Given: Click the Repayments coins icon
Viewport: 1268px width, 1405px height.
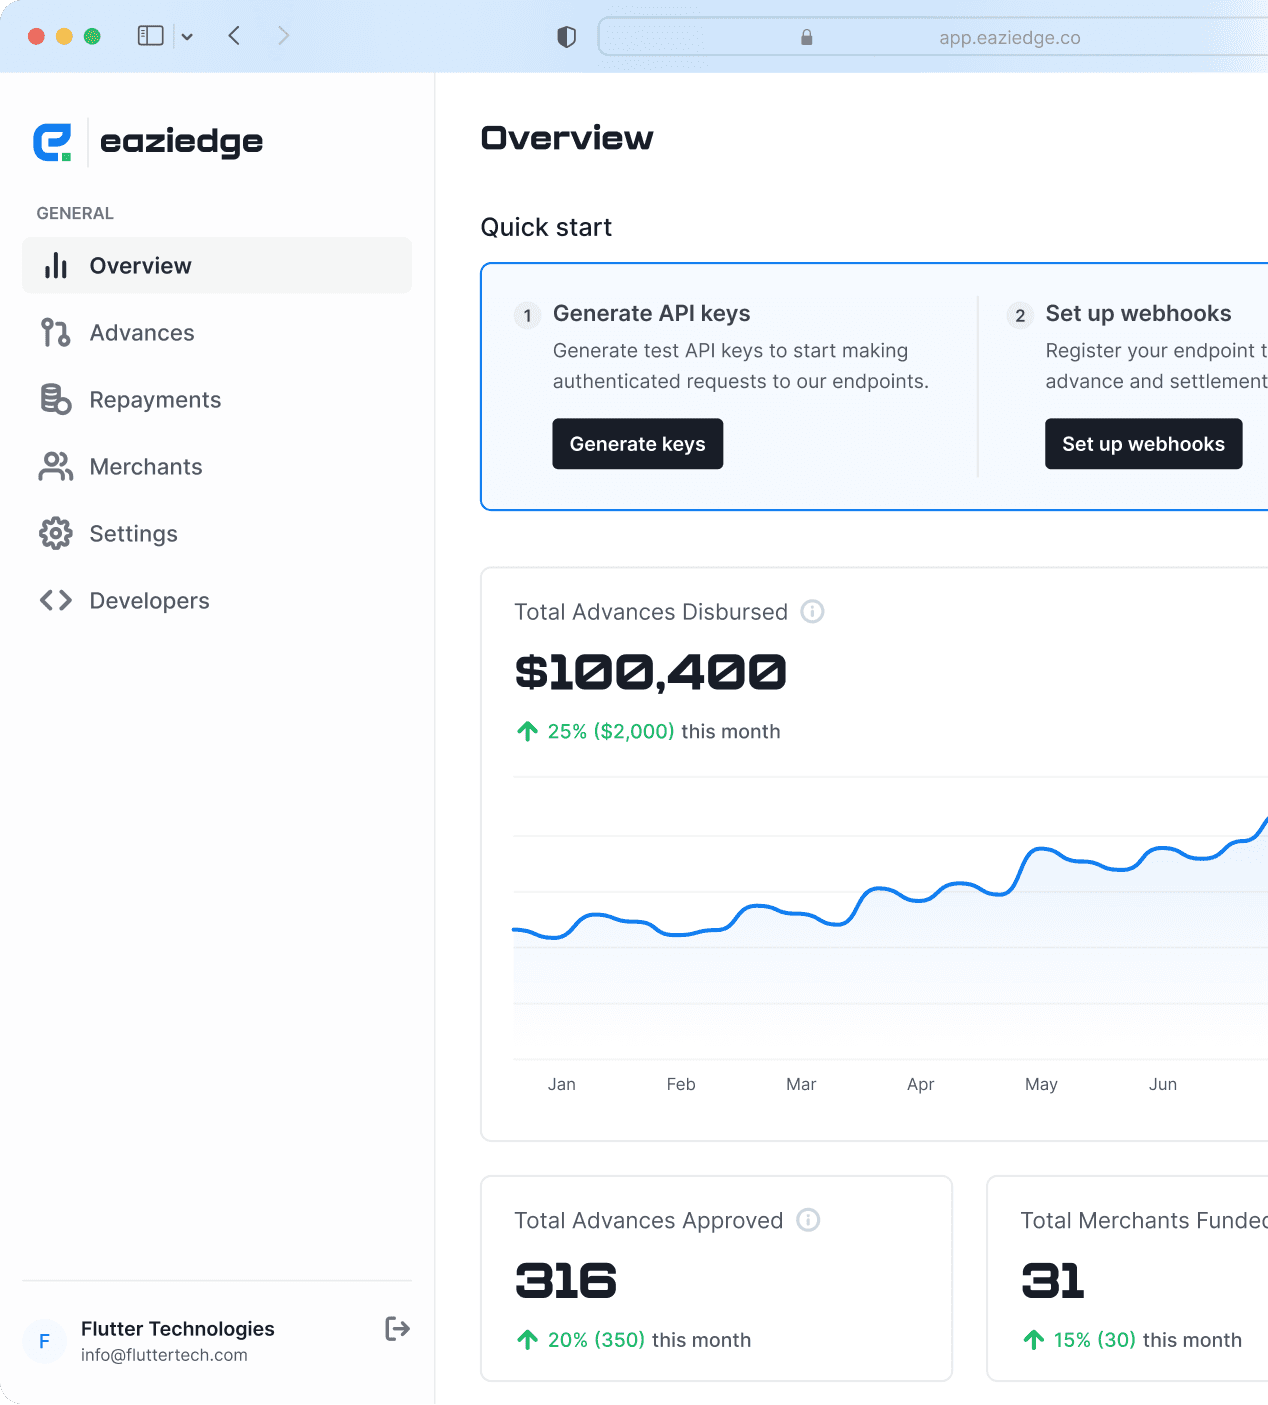Looking at the screenshot, I should 56,399.
